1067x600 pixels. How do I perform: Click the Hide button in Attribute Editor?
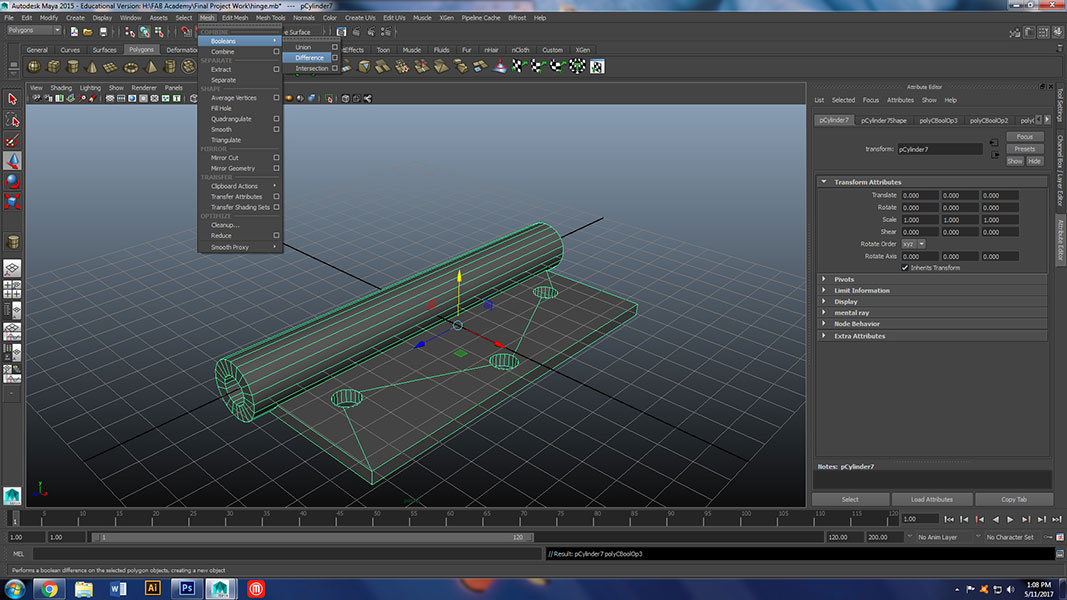pos(1034,161)
